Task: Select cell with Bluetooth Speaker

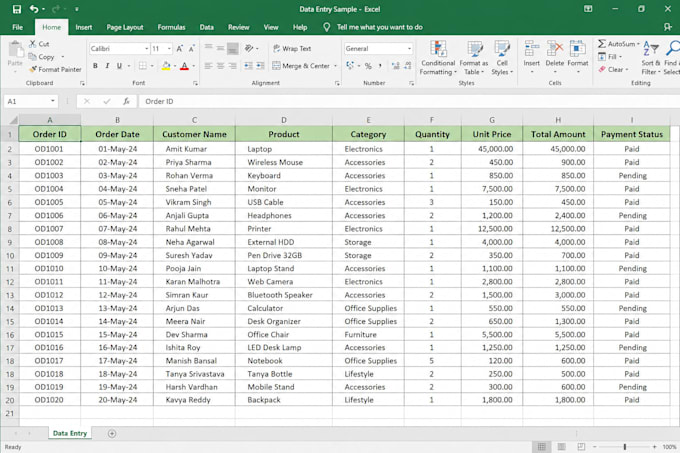Action: pos(284,295)
